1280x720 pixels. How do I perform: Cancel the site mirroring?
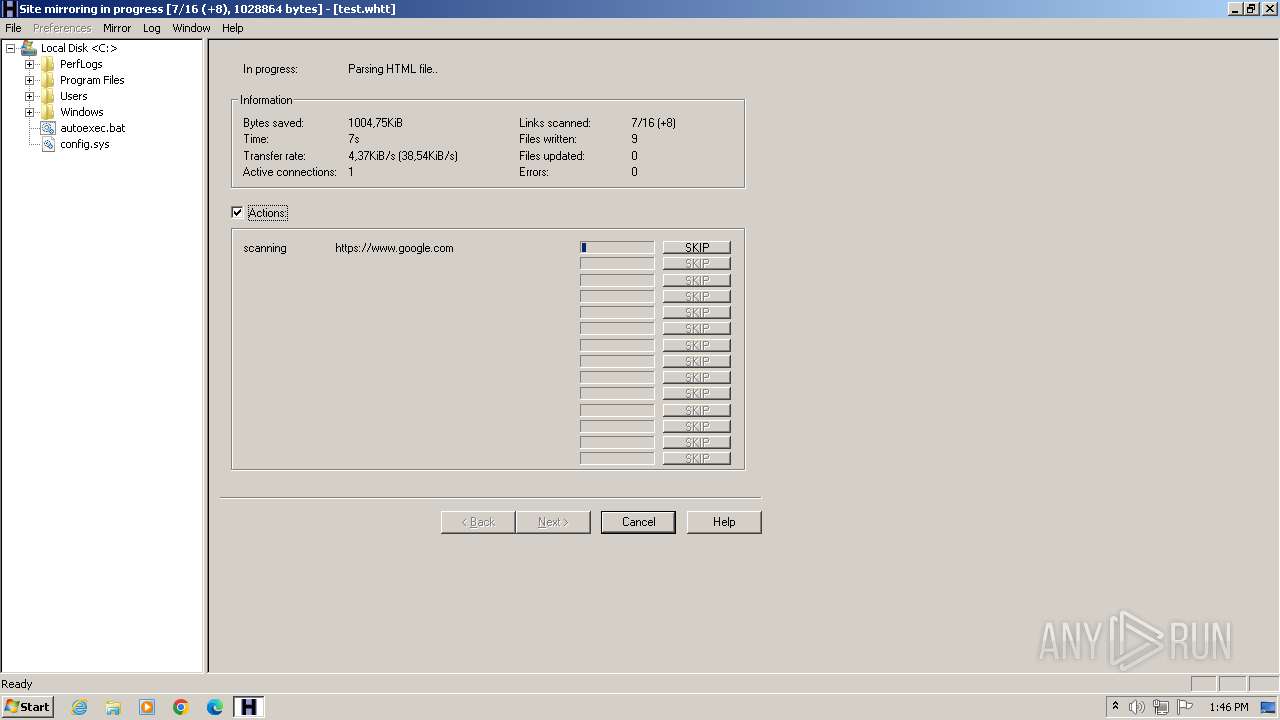click(x=638, y=522)
